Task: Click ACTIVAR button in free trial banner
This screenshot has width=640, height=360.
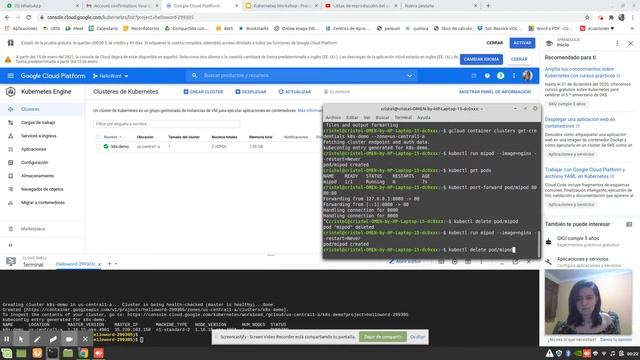Action: [x=522, y=43]
